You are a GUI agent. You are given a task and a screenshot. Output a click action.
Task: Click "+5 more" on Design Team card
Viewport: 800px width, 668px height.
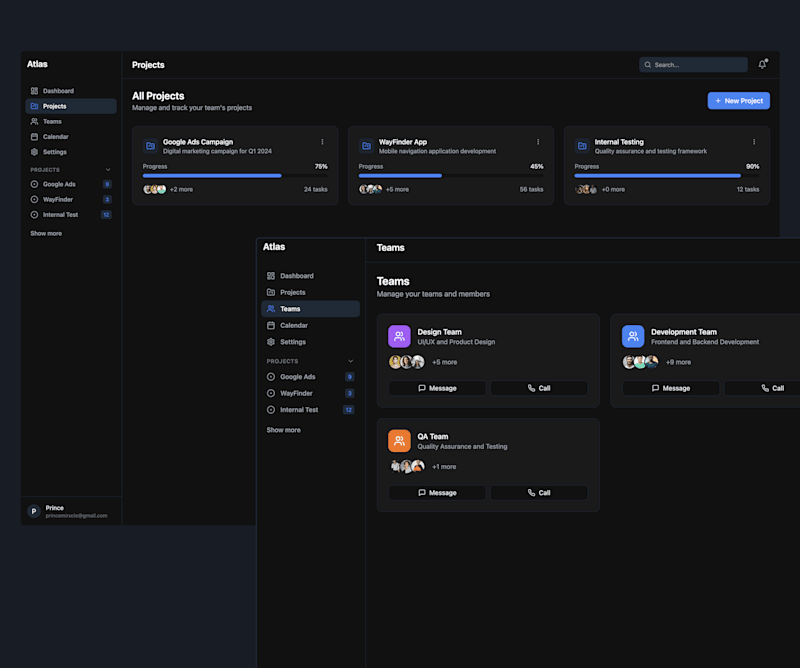point(444,362)
